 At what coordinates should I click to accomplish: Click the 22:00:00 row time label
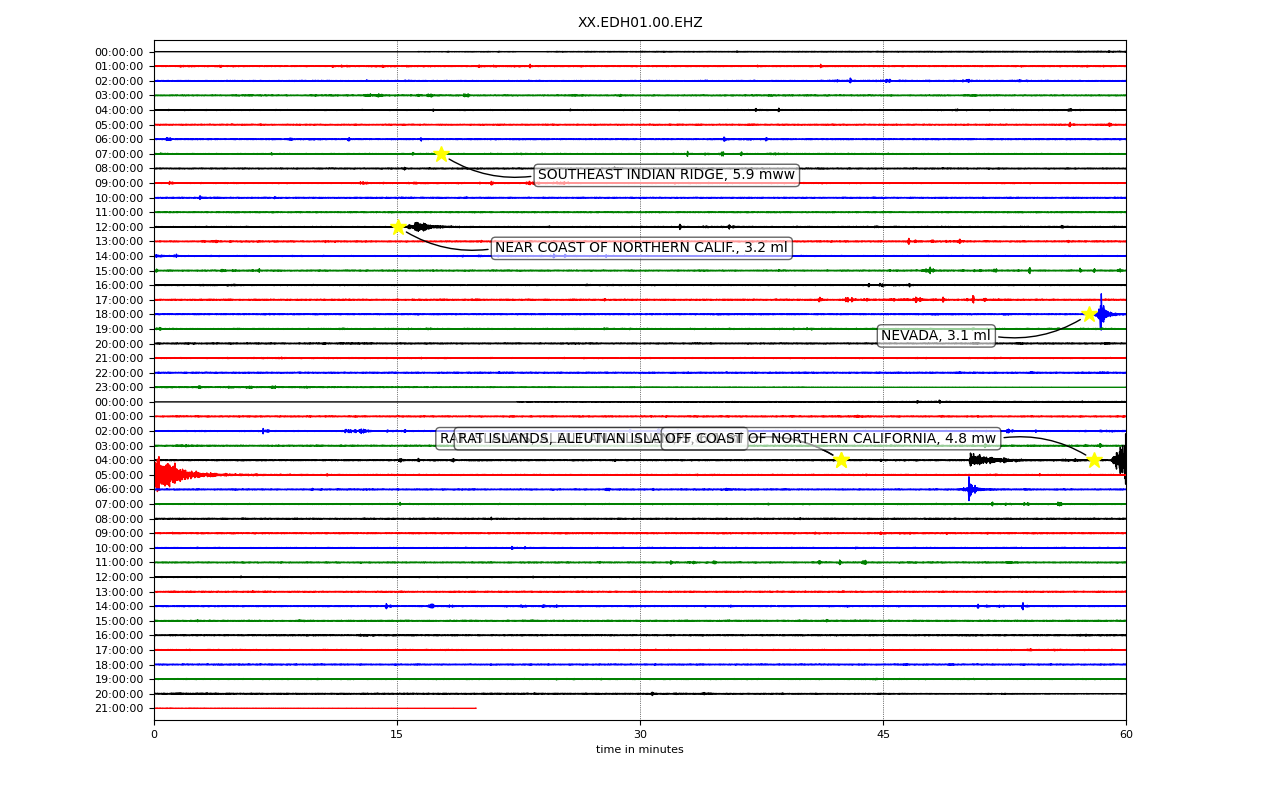coord(119,373)
